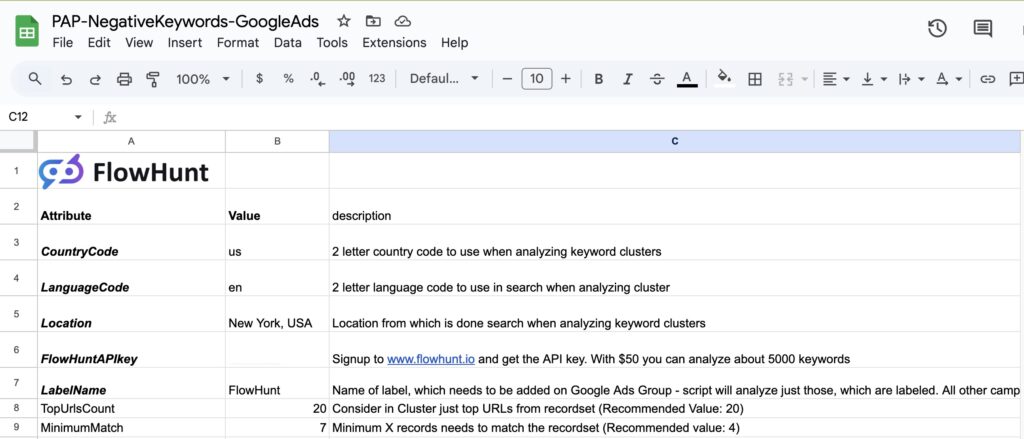Screen dimensions: 1024x439
Task: Open vertical align dropdown
Action: point(874,79)
